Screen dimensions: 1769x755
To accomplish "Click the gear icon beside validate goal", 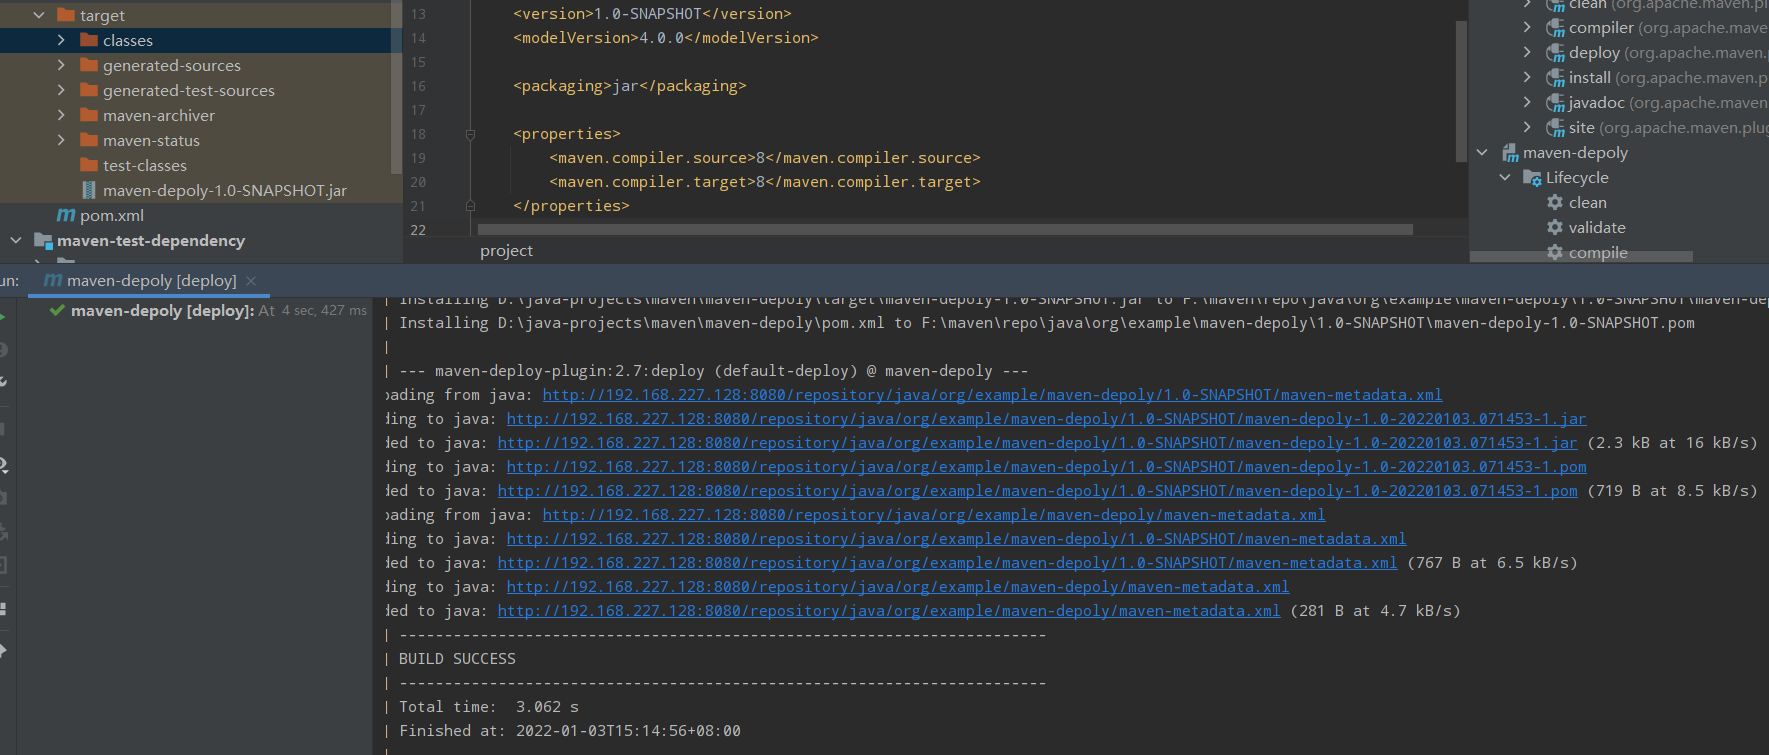I will click(1555, 227).
